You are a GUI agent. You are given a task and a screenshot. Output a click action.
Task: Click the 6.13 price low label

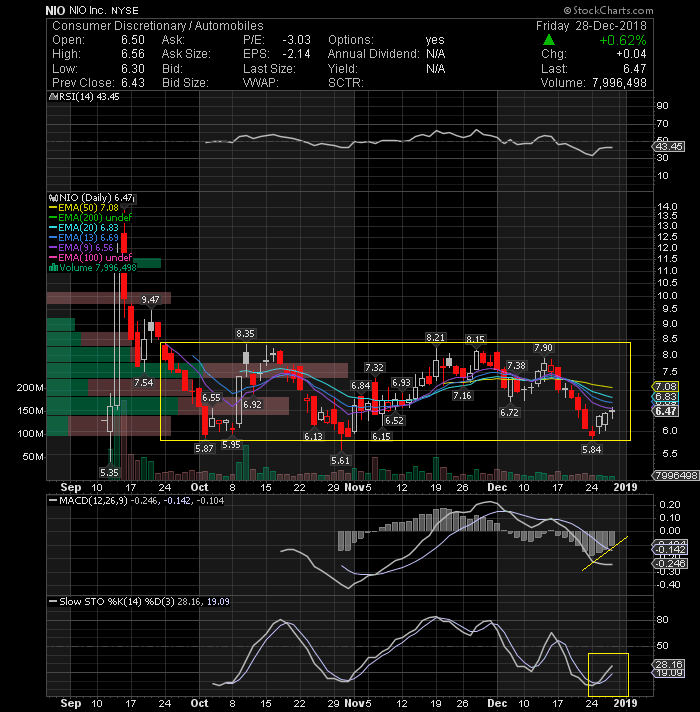tap(313, 436)
